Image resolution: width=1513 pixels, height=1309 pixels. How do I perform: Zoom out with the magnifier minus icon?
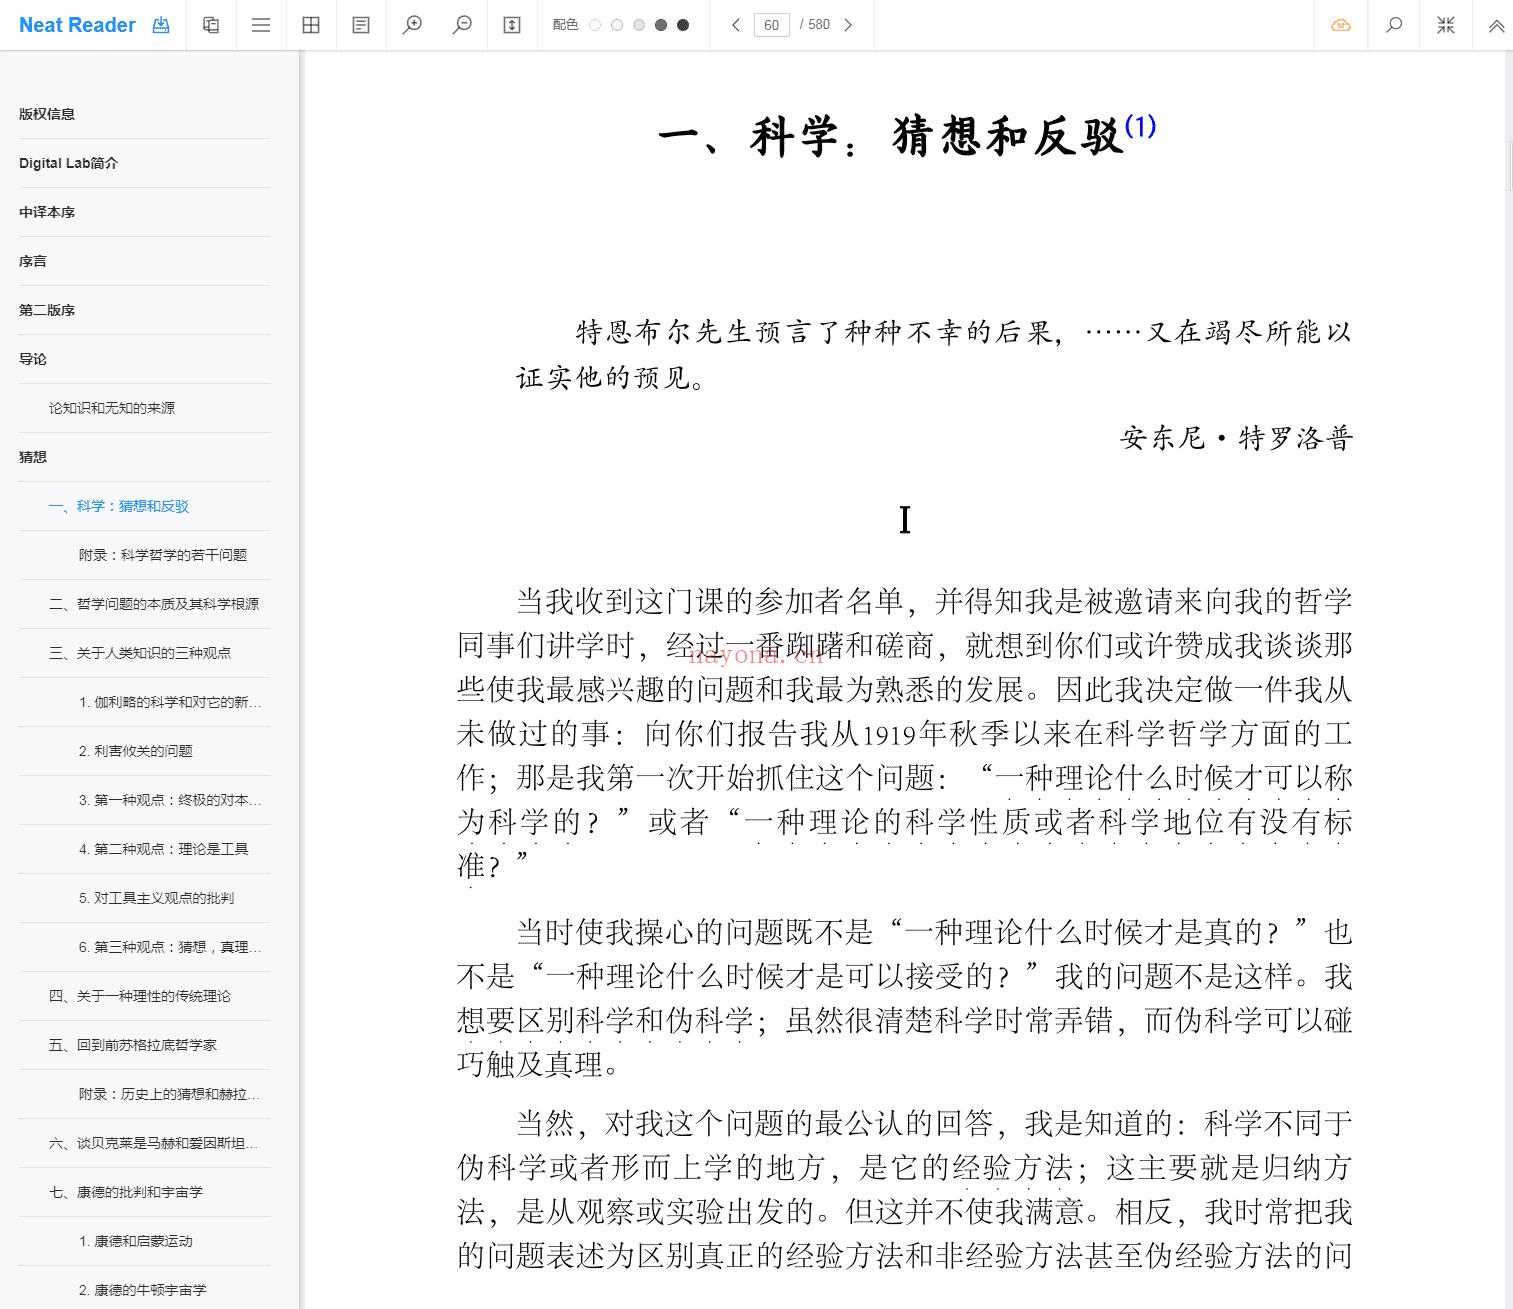(x=462, y=25)
